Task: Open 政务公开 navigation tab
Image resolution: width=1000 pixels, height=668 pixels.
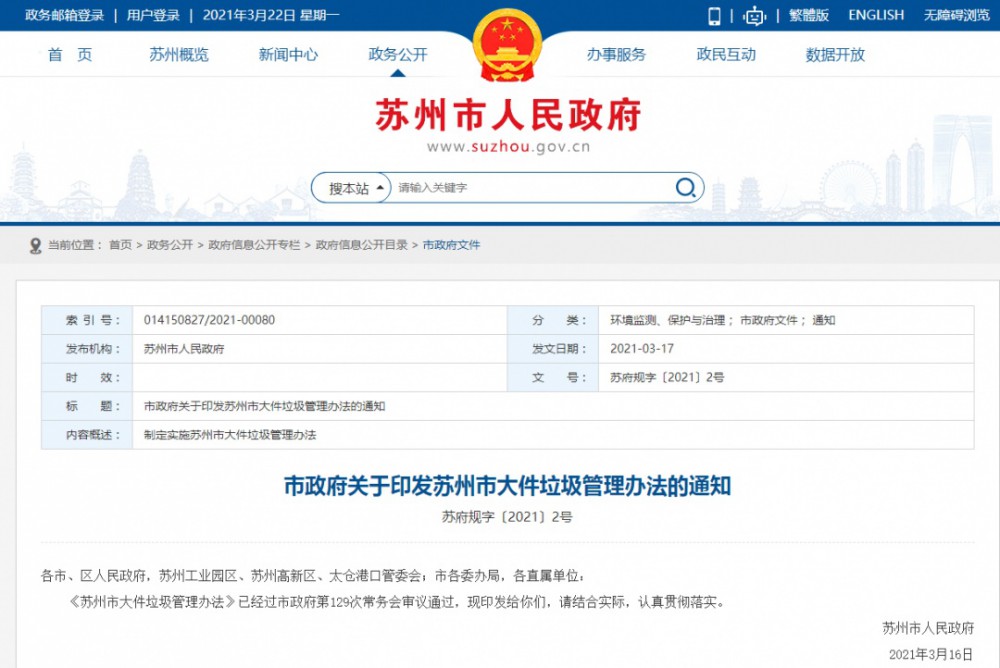Action: click(x=398, y=55)
